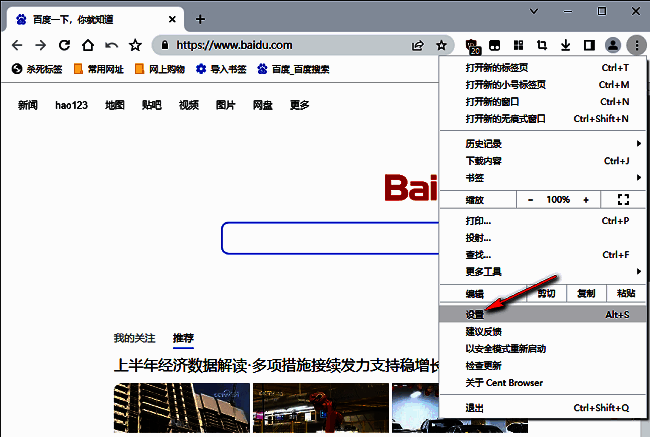Click the Baidu search input box
650x437 pixels.
click(330, 239)
